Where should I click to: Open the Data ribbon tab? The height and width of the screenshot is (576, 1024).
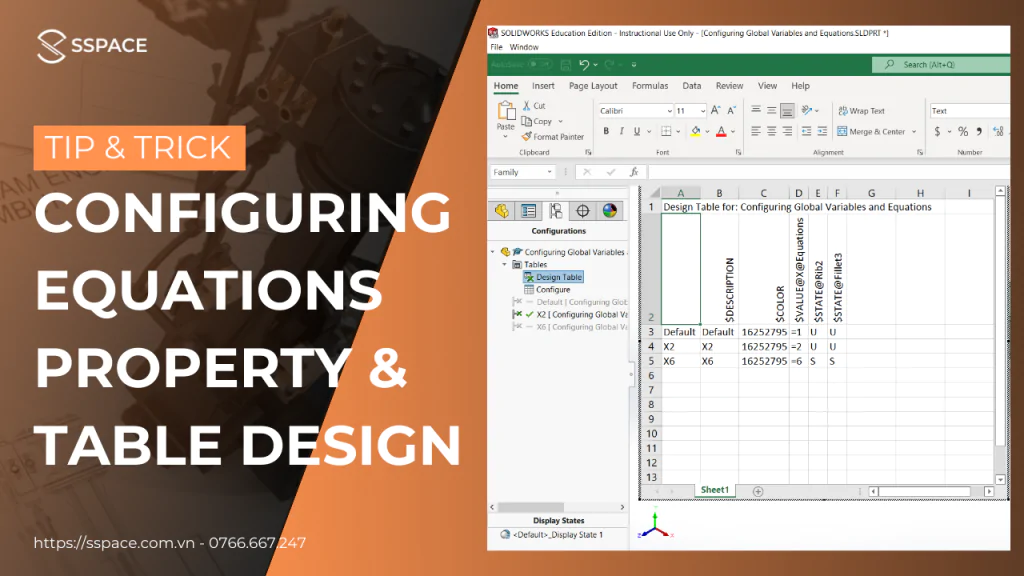(x=692, y=86)
